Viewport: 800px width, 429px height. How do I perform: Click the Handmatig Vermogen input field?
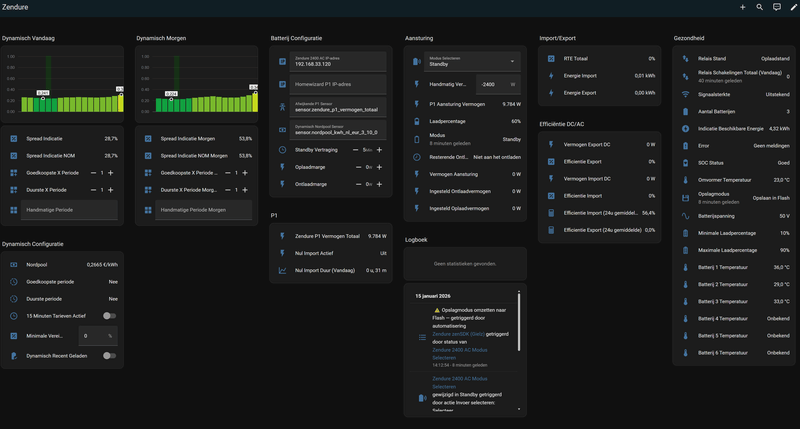point(494,85)
